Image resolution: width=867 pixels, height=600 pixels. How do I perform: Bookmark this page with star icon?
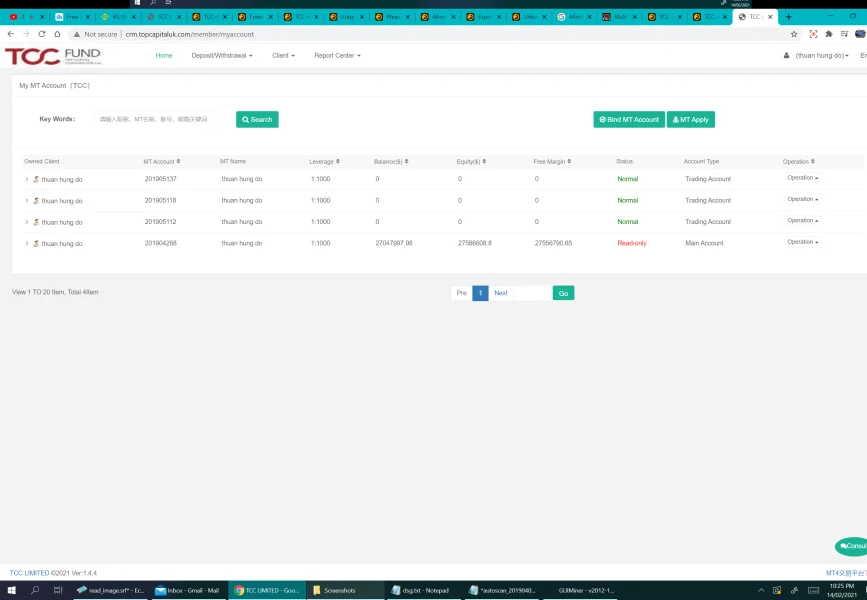(x=794, y=34)
